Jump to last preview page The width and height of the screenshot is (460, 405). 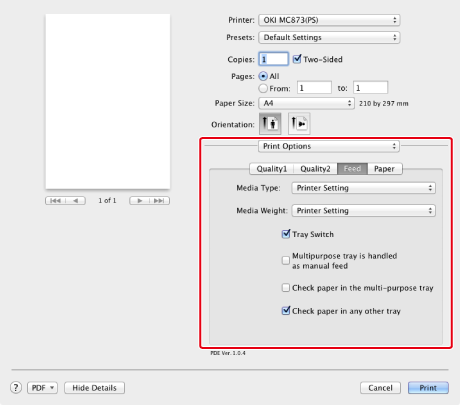point(160,201)
